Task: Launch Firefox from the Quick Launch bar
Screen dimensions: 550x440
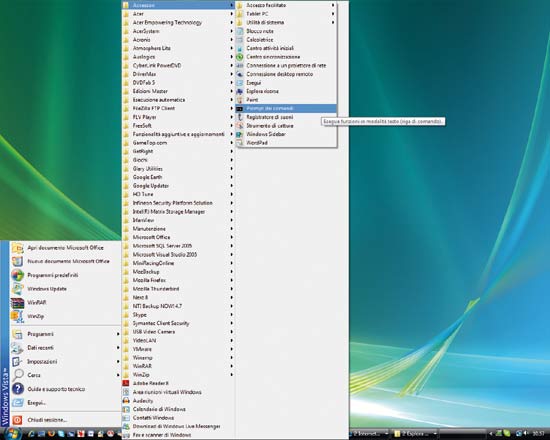Action: pos(51,434)
